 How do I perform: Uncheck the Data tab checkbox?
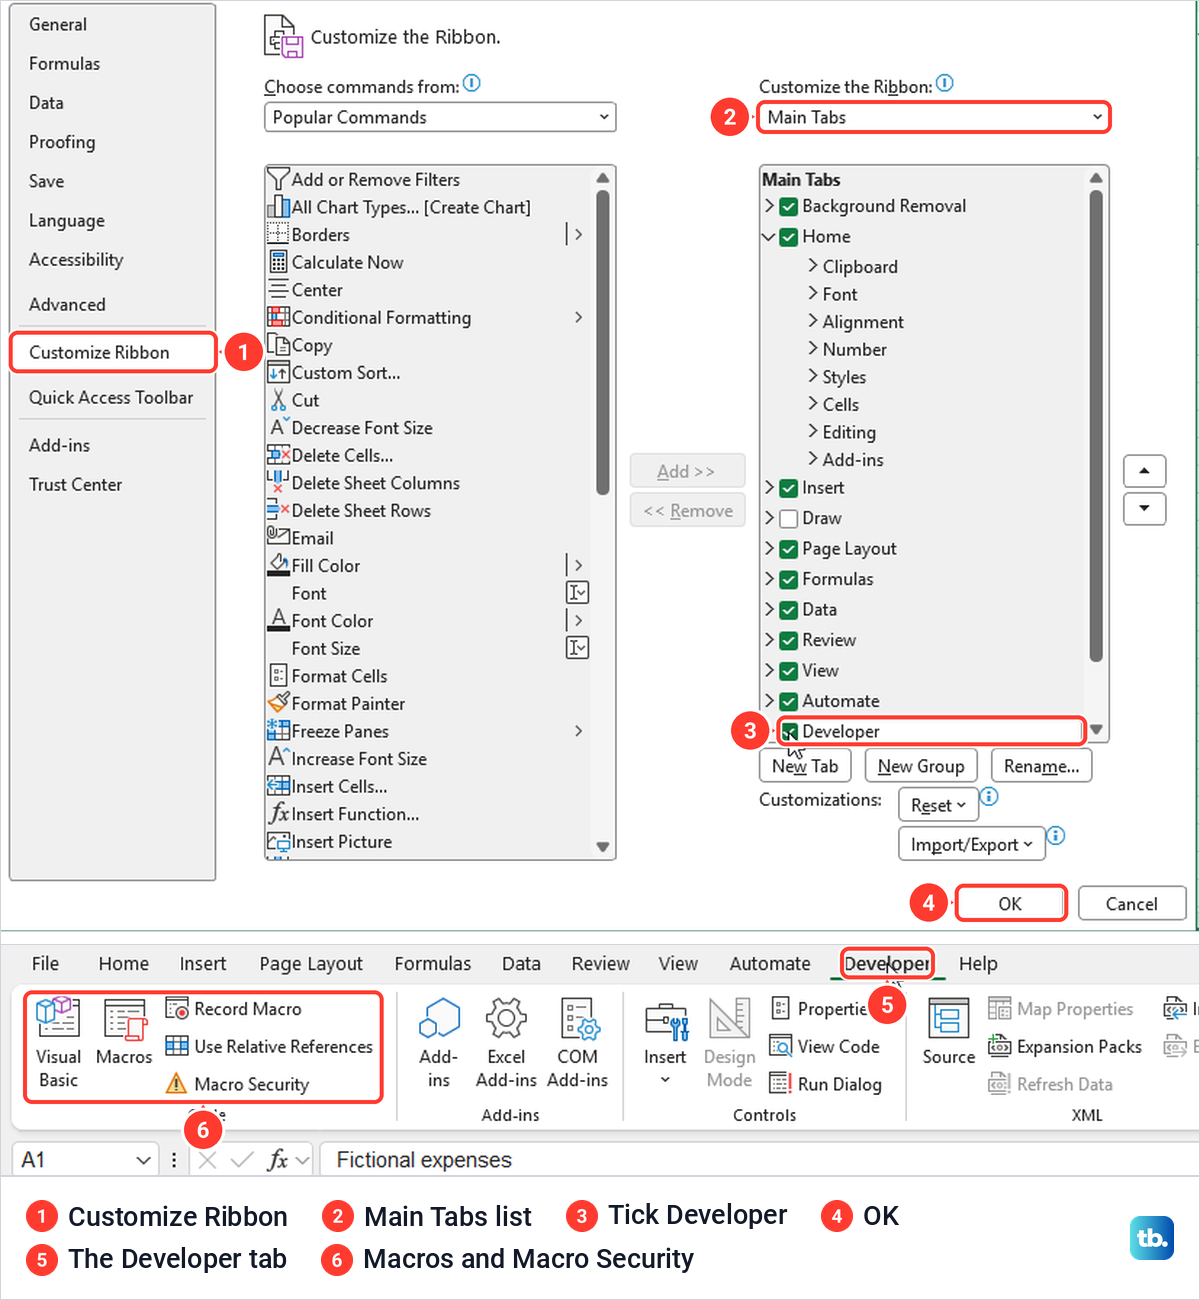(789, 610)
